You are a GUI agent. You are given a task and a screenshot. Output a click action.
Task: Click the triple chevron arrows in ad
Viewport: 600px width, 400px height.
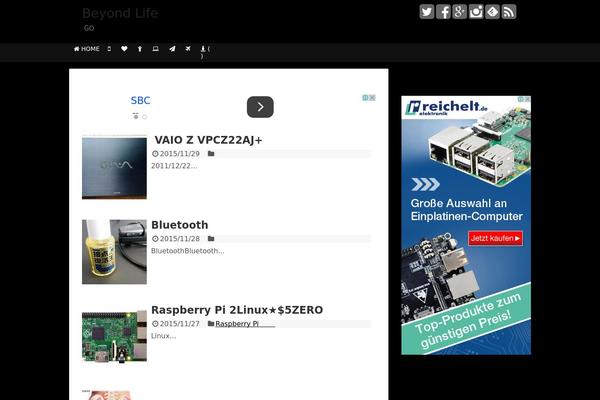click(425, 184)
